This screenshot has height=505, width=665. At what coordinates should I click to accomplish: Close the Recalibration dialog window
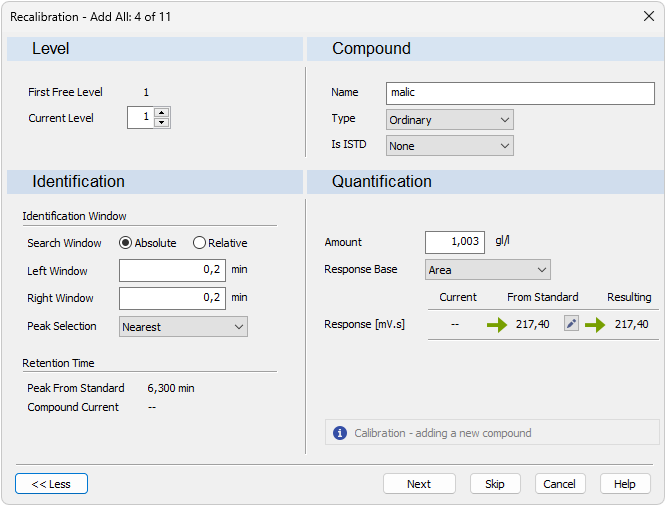pyautogui.click(x=648, y=17)
